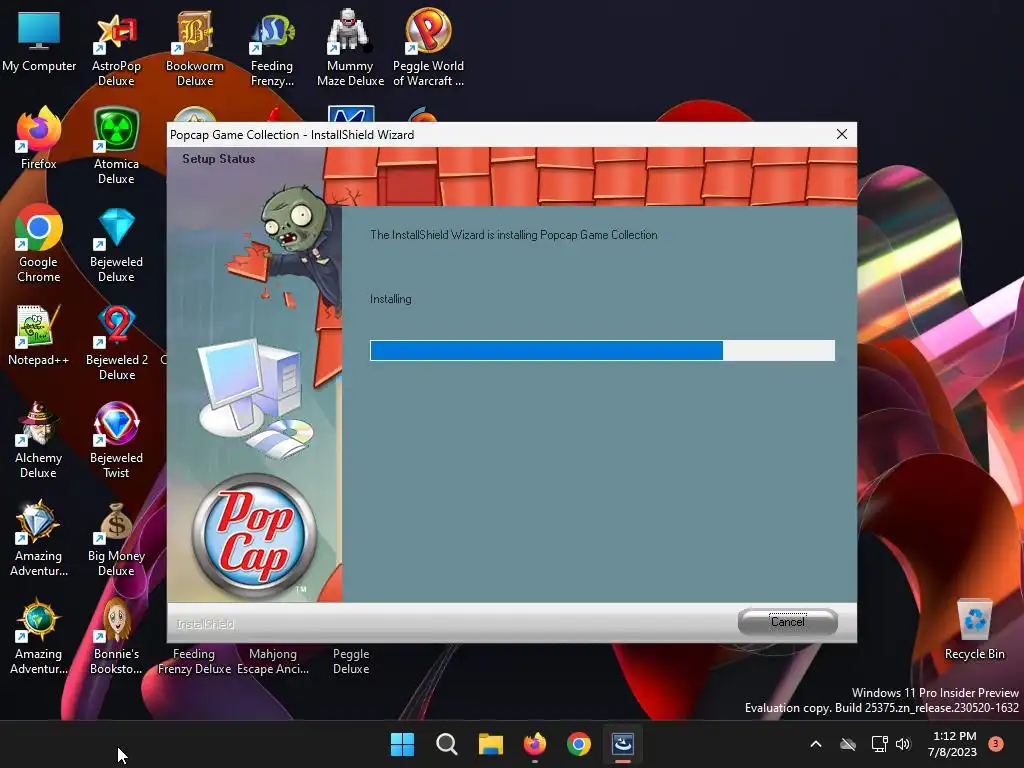The height and width of the screenshot is (768, 1024).
Task: Select the Atomica Deluxe shortcut
Action: click(116, 146)
